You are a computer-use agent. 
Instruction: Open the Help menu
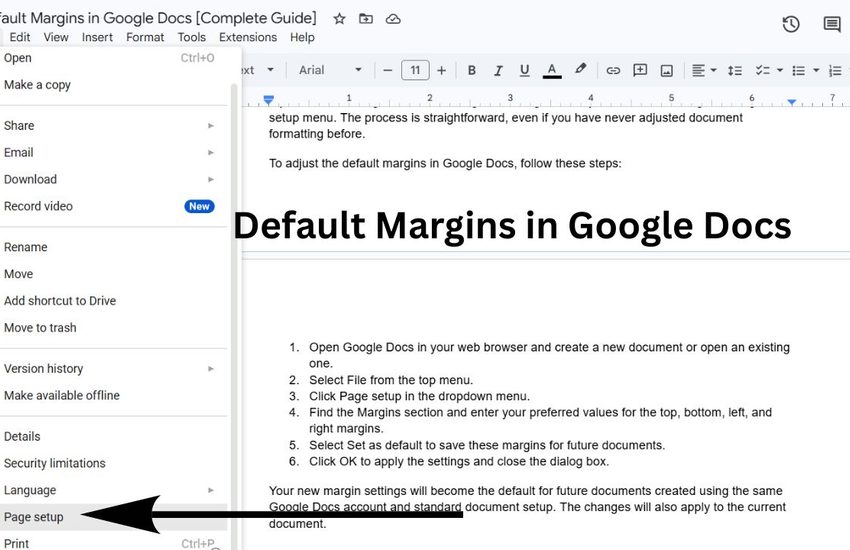(x=302, y=37)
